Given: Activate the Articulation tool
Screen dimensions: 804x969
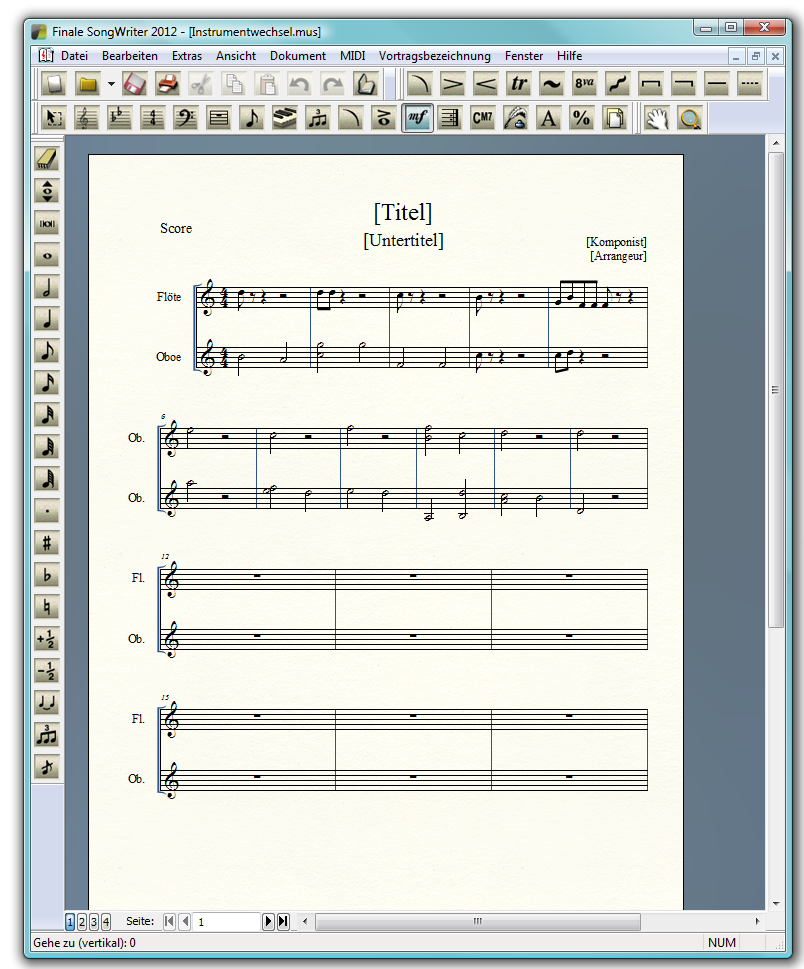Looking at the screenshot, I should (384, 117).
